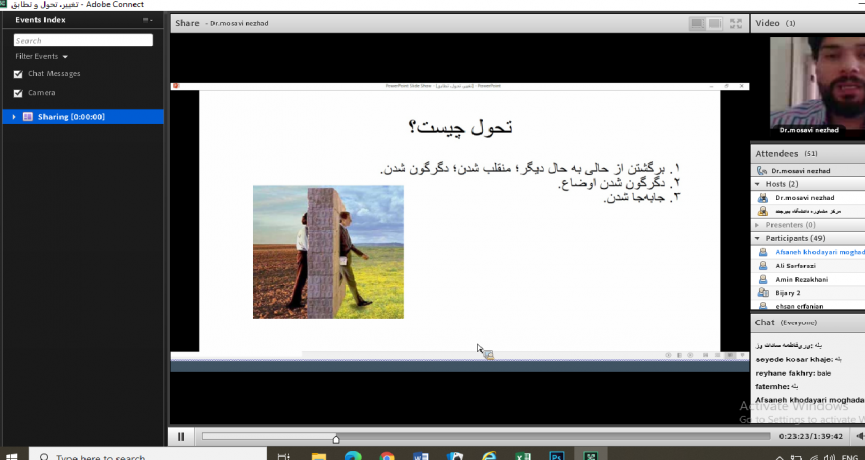Toggle full screen for the Share pod
The width and height of the screenshot is (865, 460).
[x=736, y=24]
